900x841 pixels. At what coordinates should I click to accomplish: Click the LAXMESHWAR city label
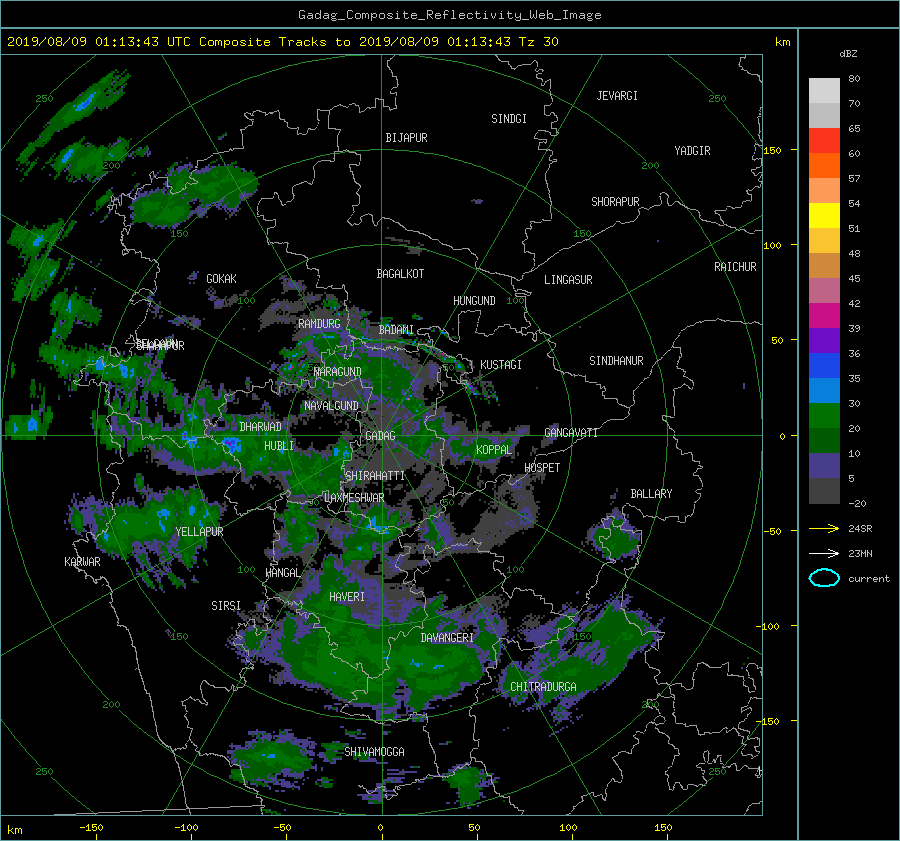point(354,498)
